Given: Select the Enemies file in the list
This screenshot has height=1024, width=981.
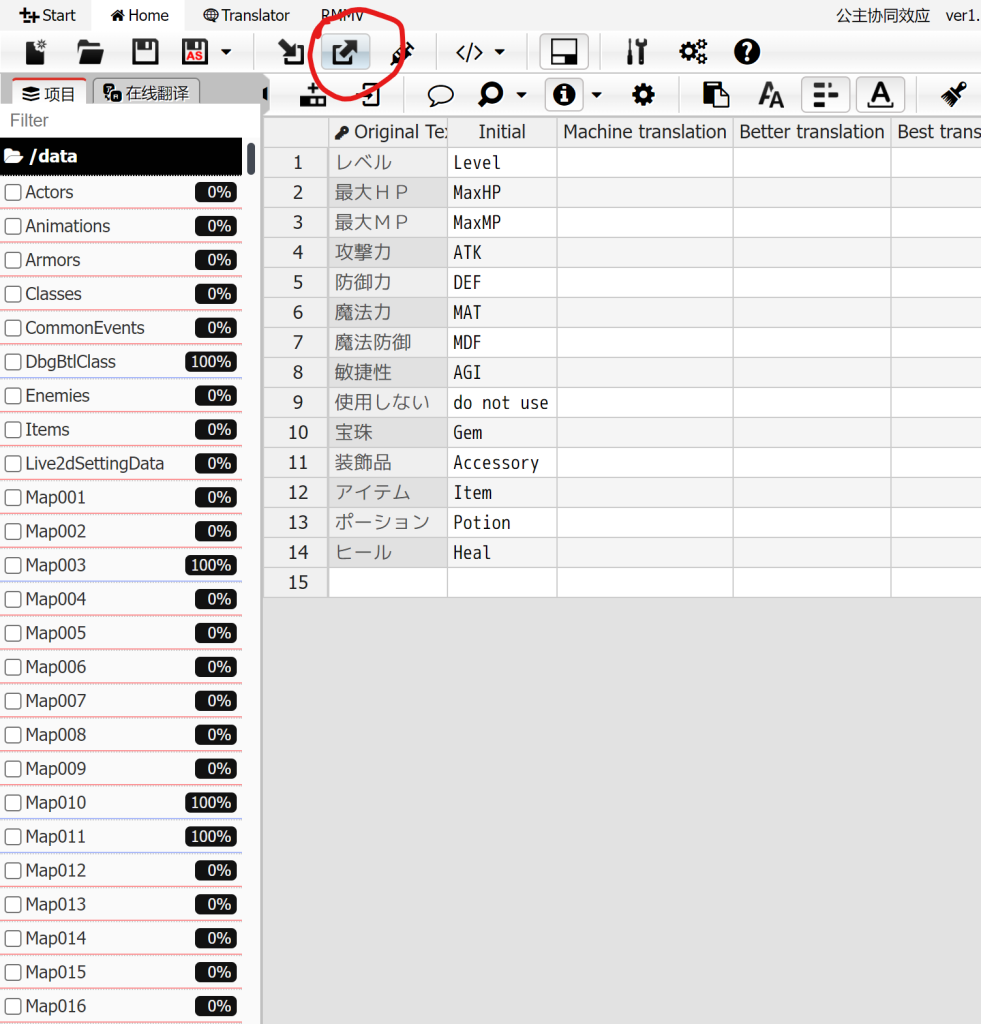Looking at the screenshot, I should (x=58, y=396).
